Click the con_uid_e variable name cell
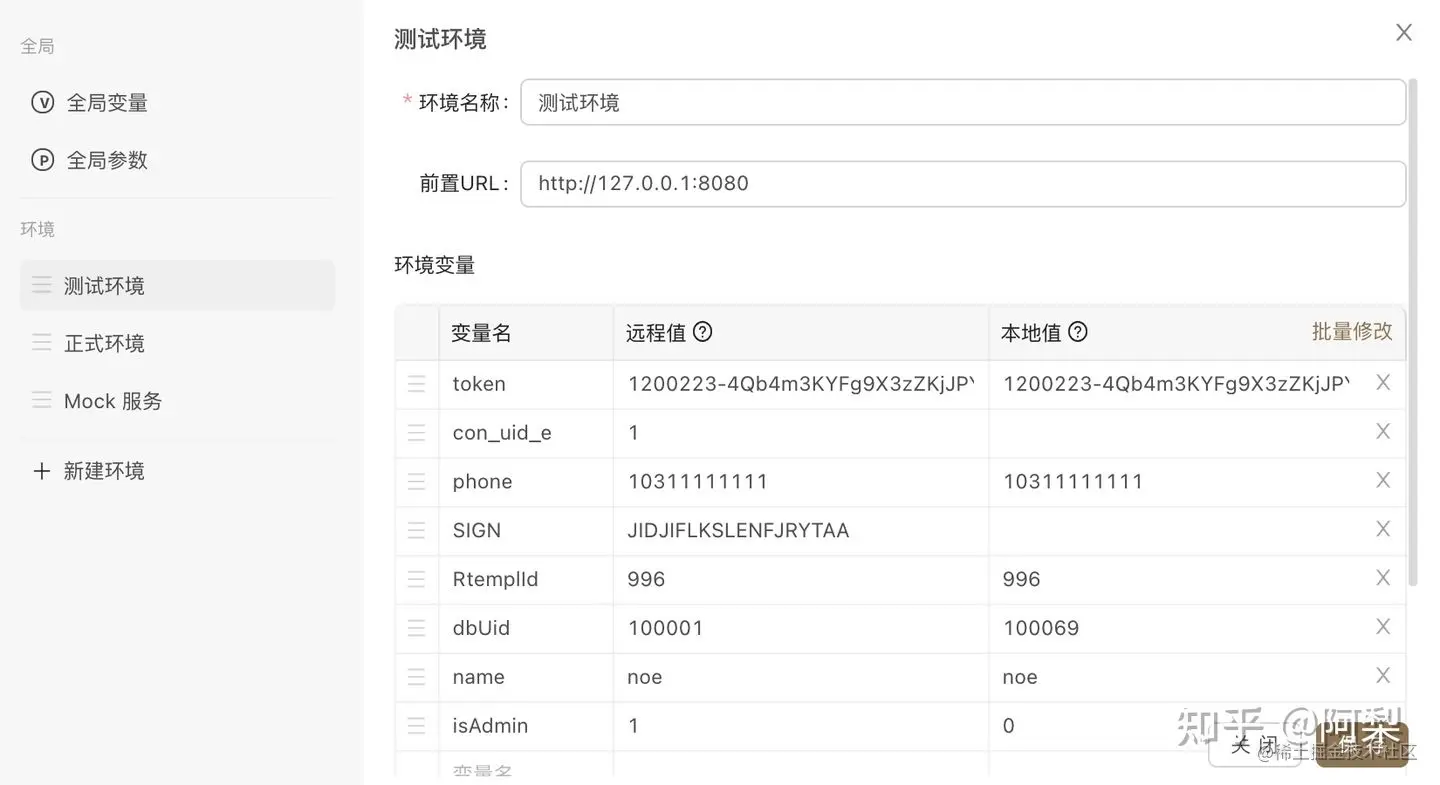Image resolution: width=1440 pixels, height=785 pixels. (x=526, y=433)
